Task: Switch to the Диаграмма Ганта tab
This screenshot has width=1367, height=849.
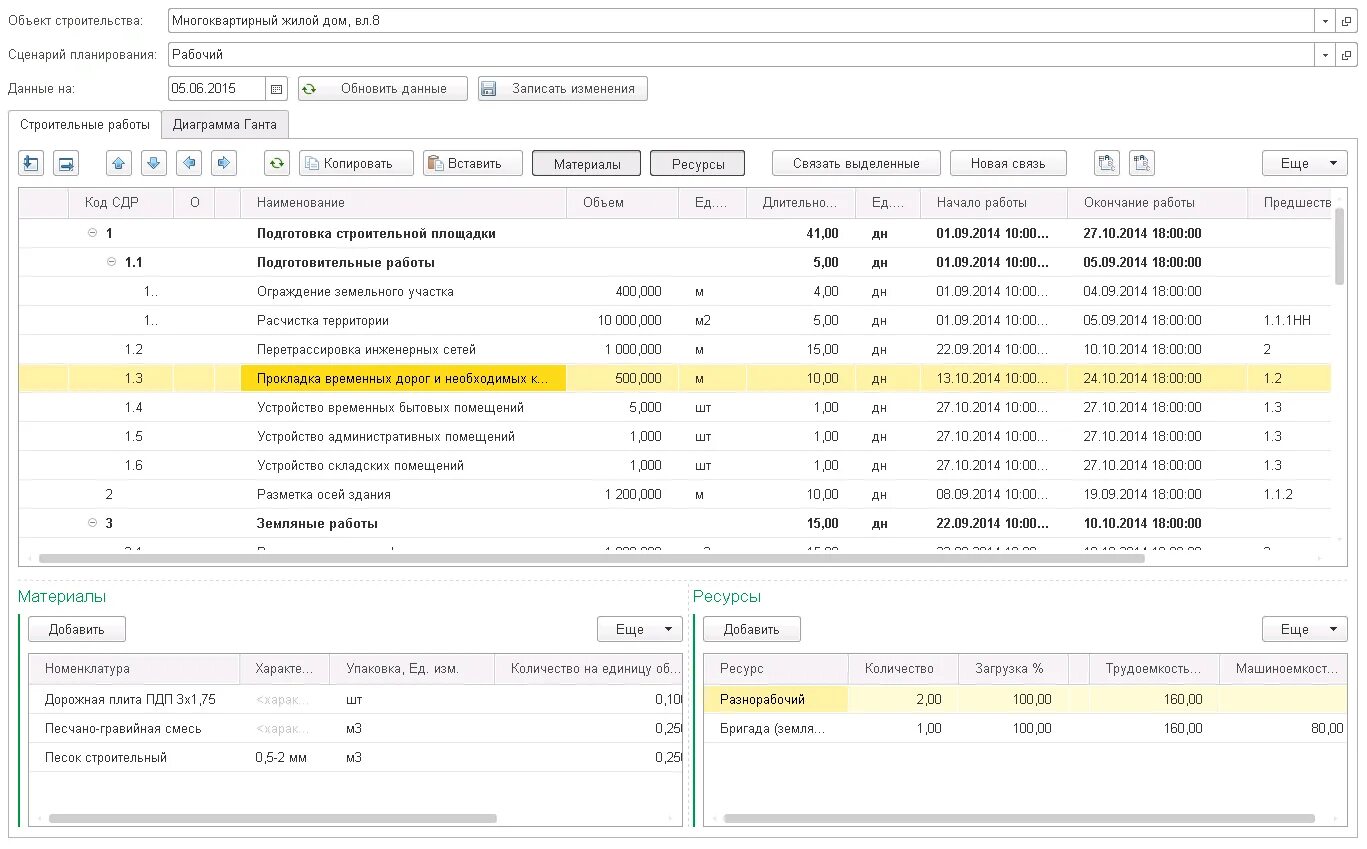Action: (x=225, y=125)
